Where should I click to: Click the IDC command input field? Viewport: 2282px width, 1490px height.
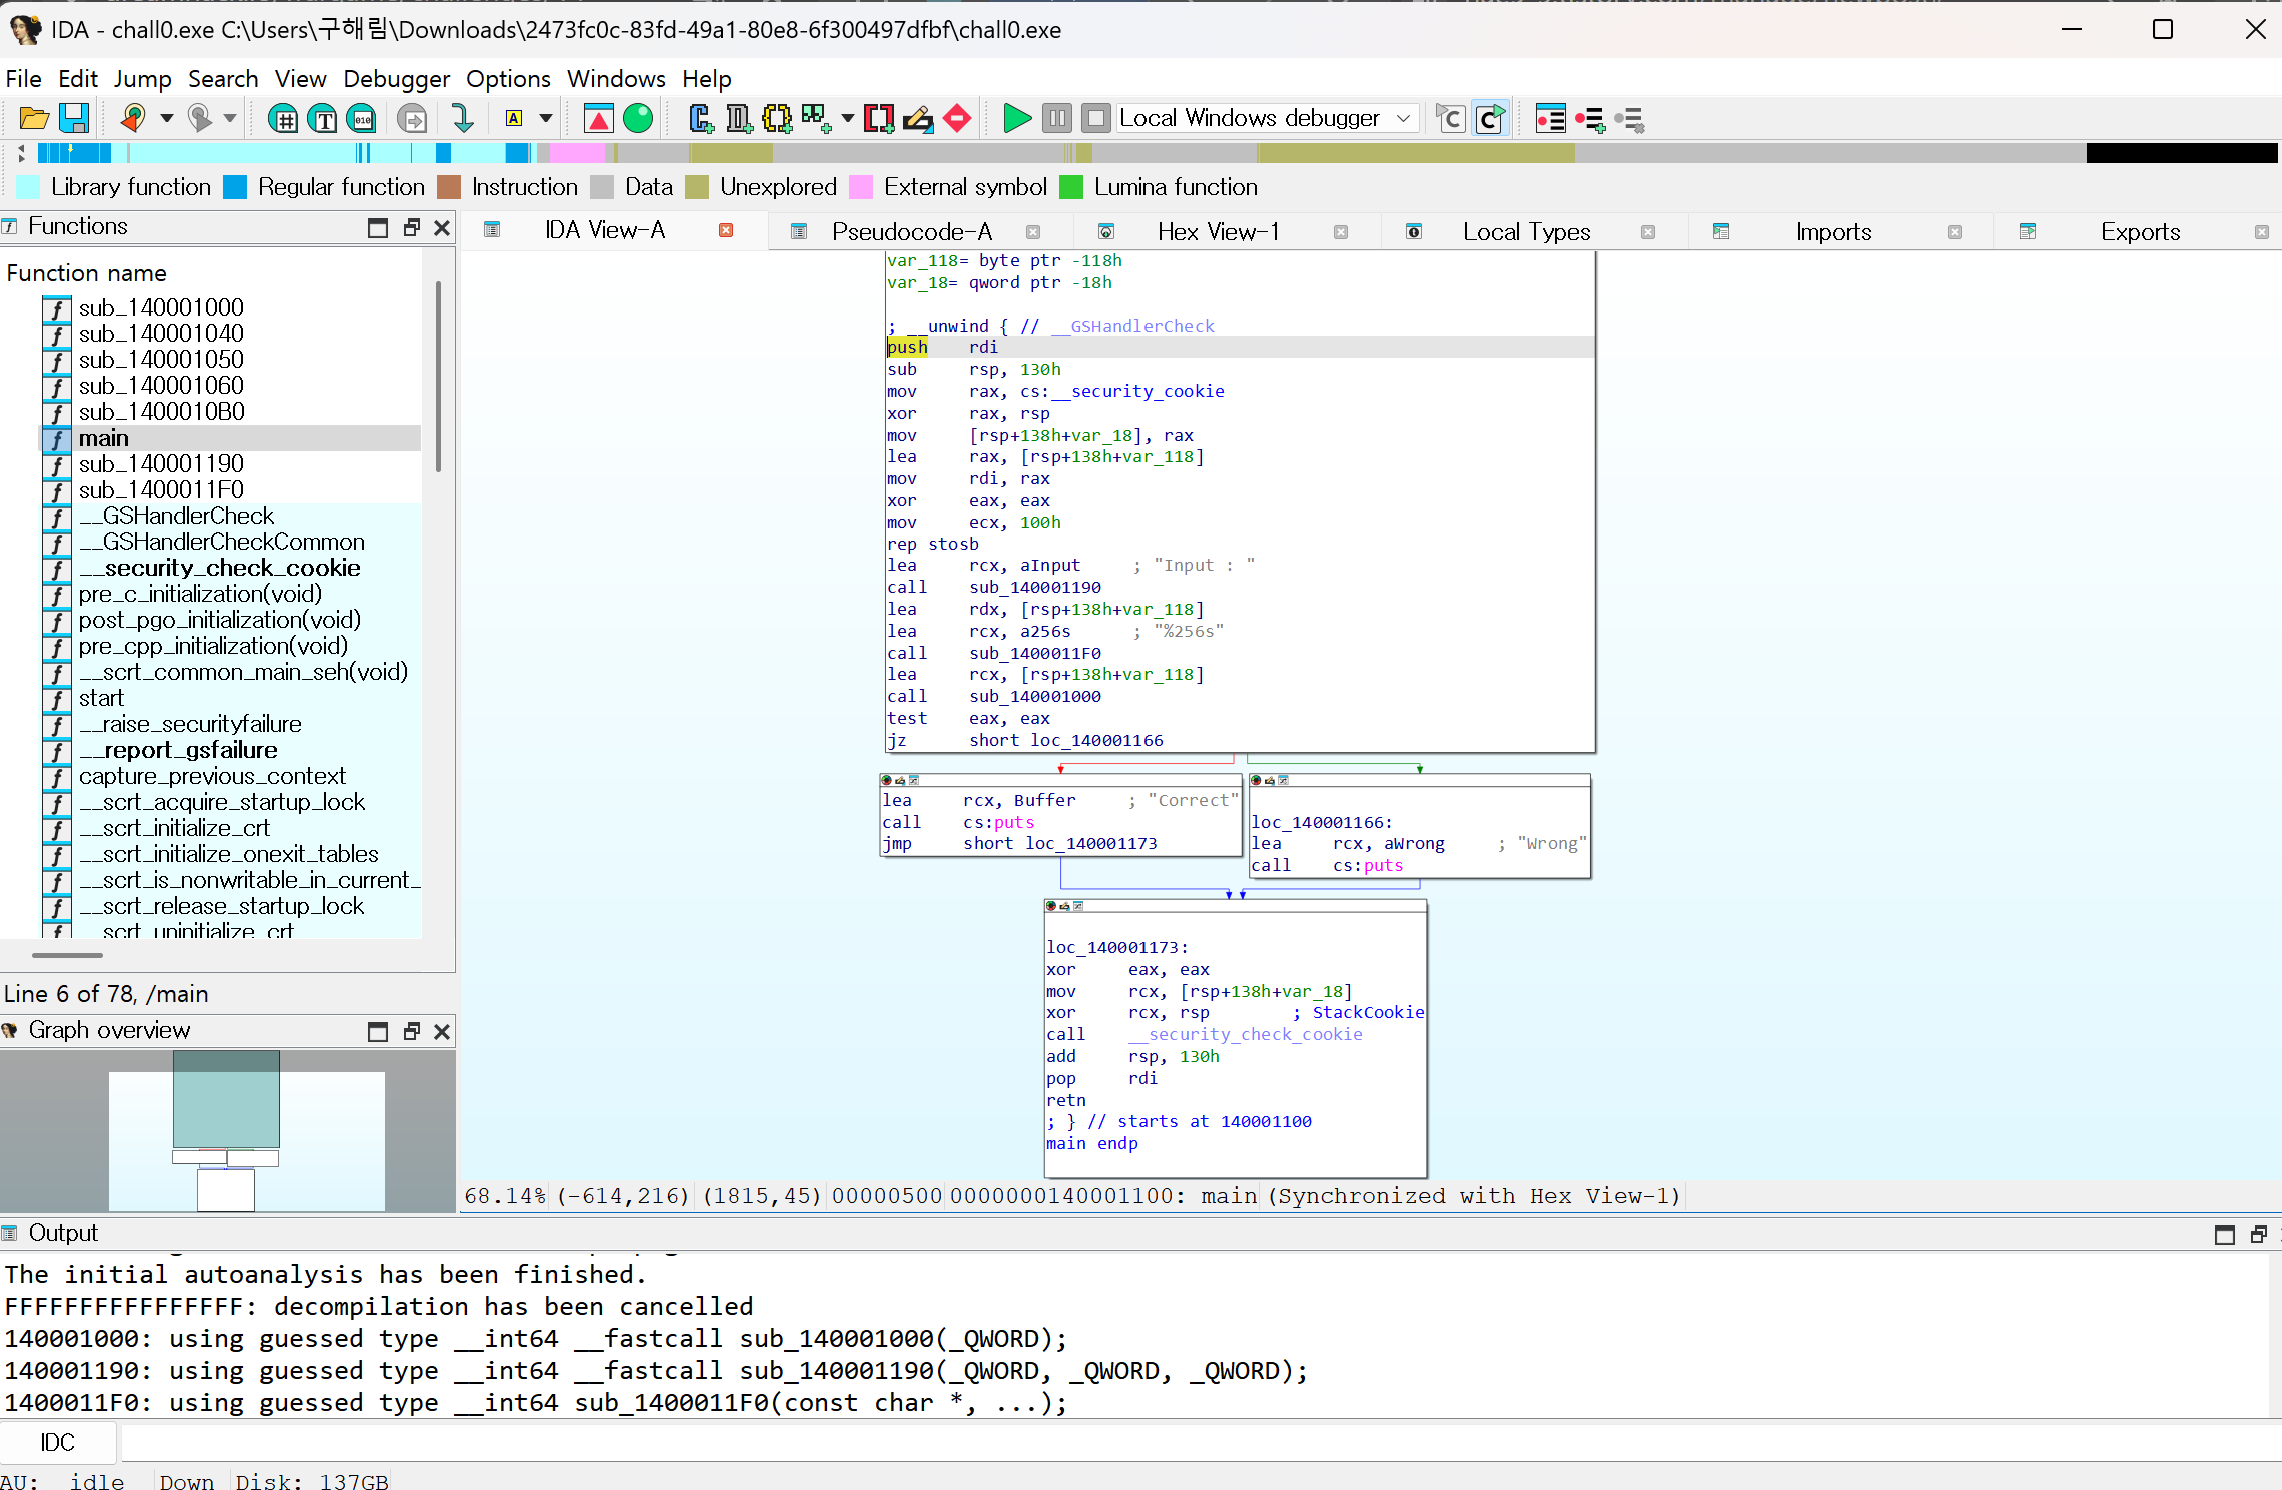[1200, 1442]
